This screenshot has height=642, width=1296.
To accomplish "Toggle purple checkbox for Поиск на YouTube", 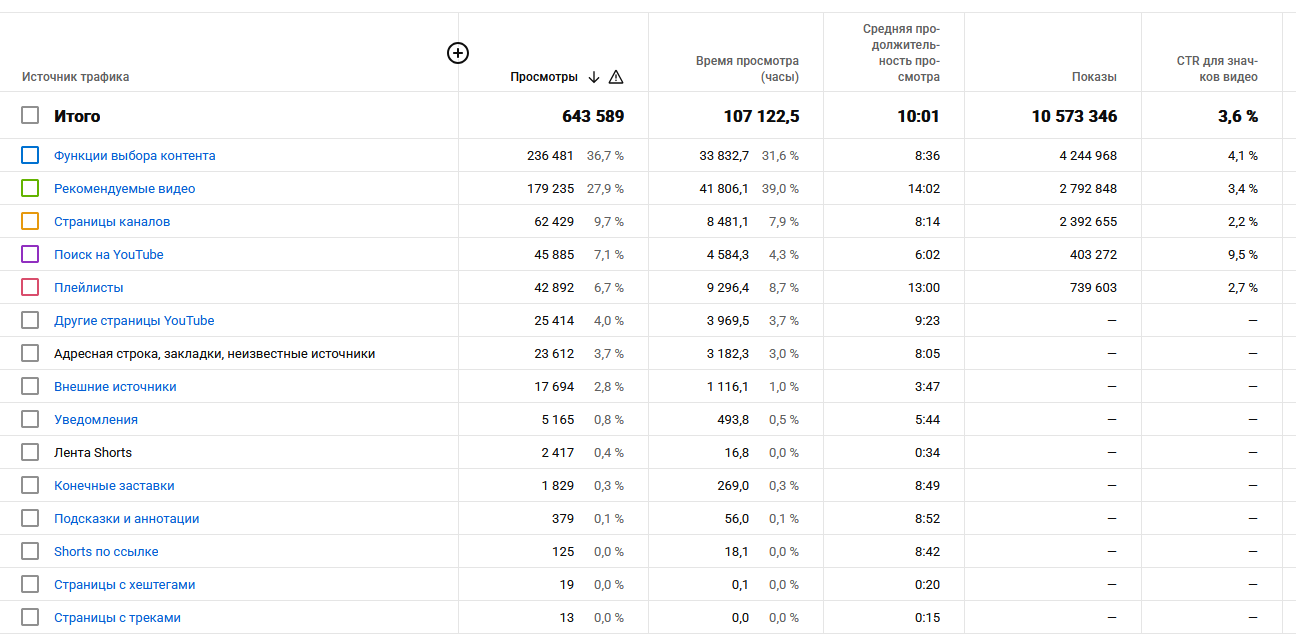I will tap(30, 254).
